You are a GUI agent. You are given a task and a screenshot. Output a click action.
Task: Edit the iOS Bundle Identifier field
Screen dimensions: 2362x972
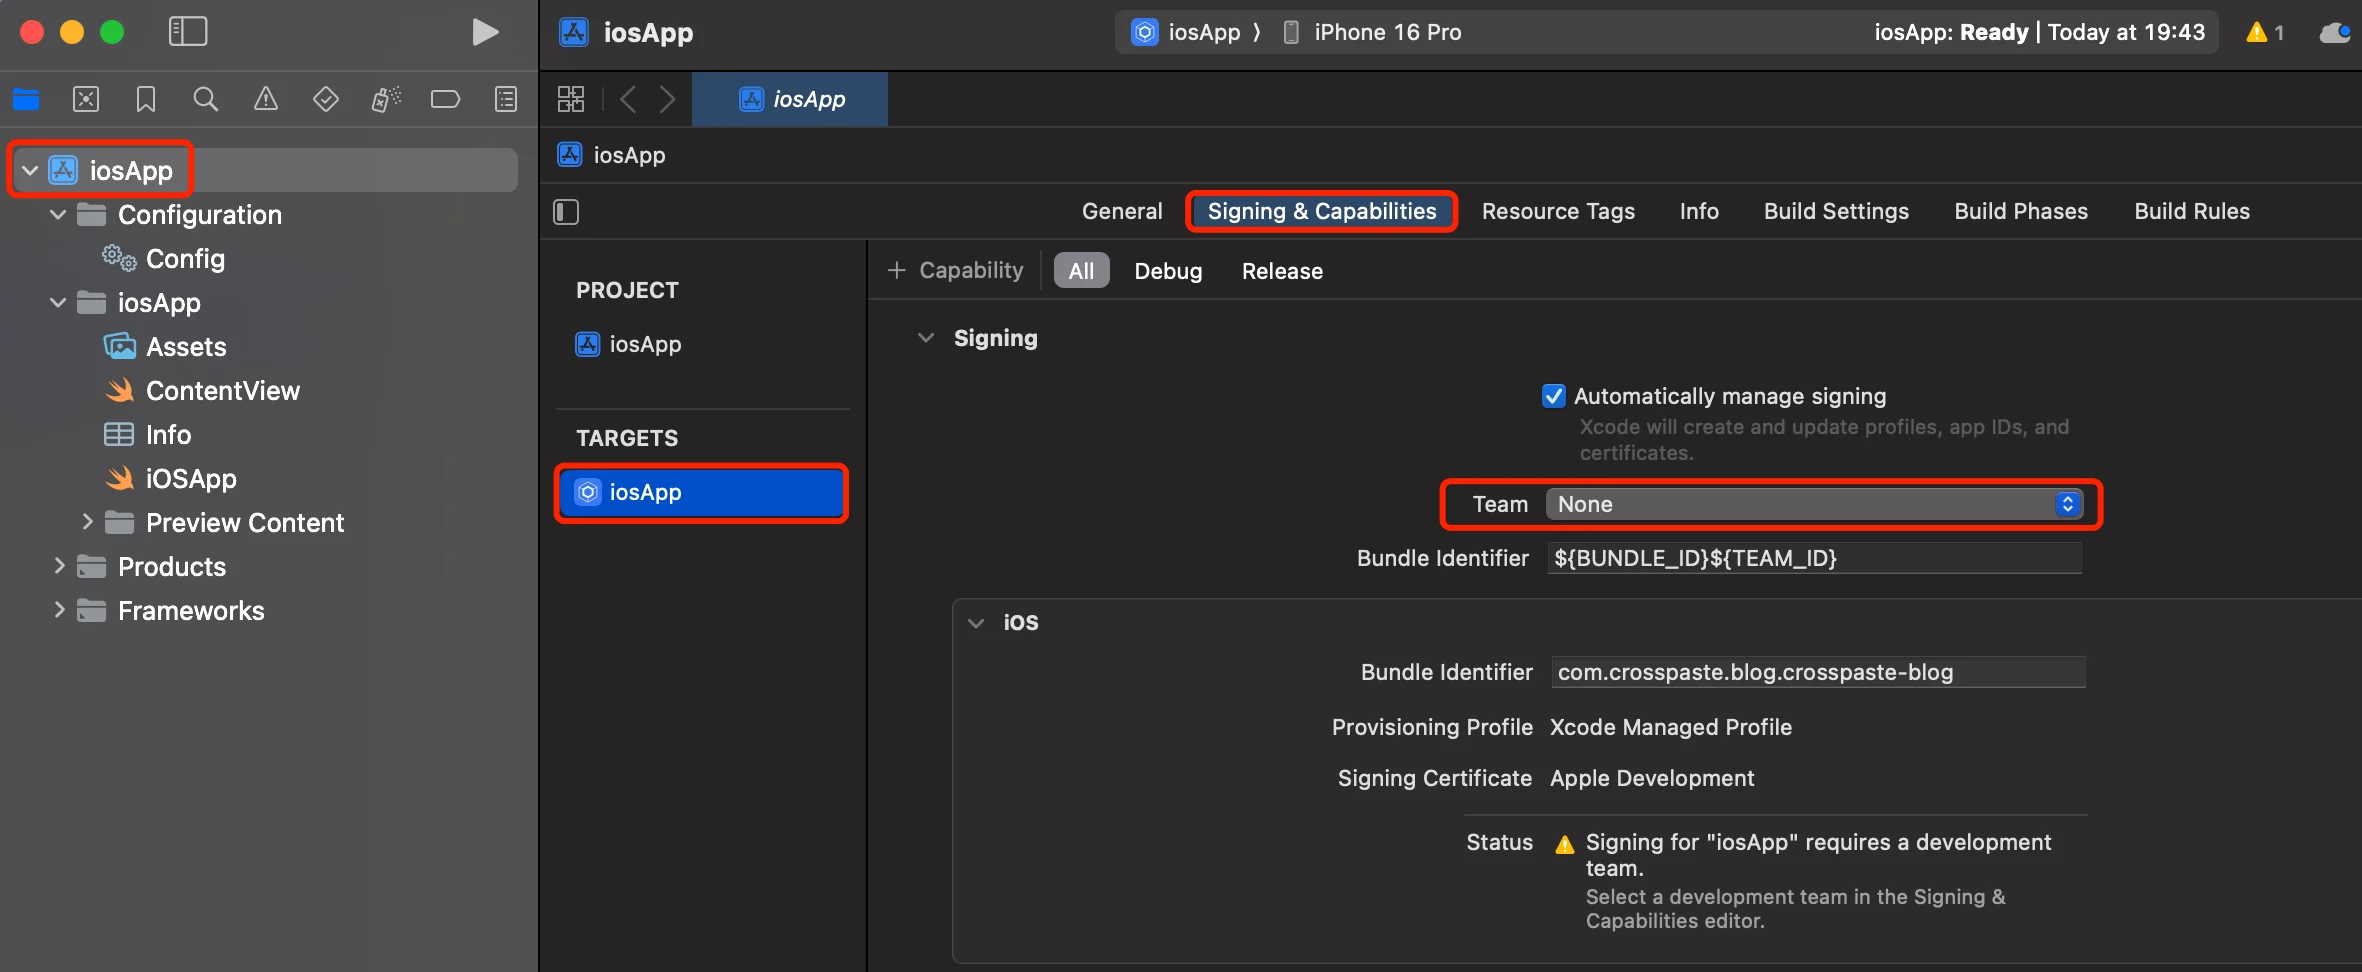pyautogui.click(x=1817, y=672)
